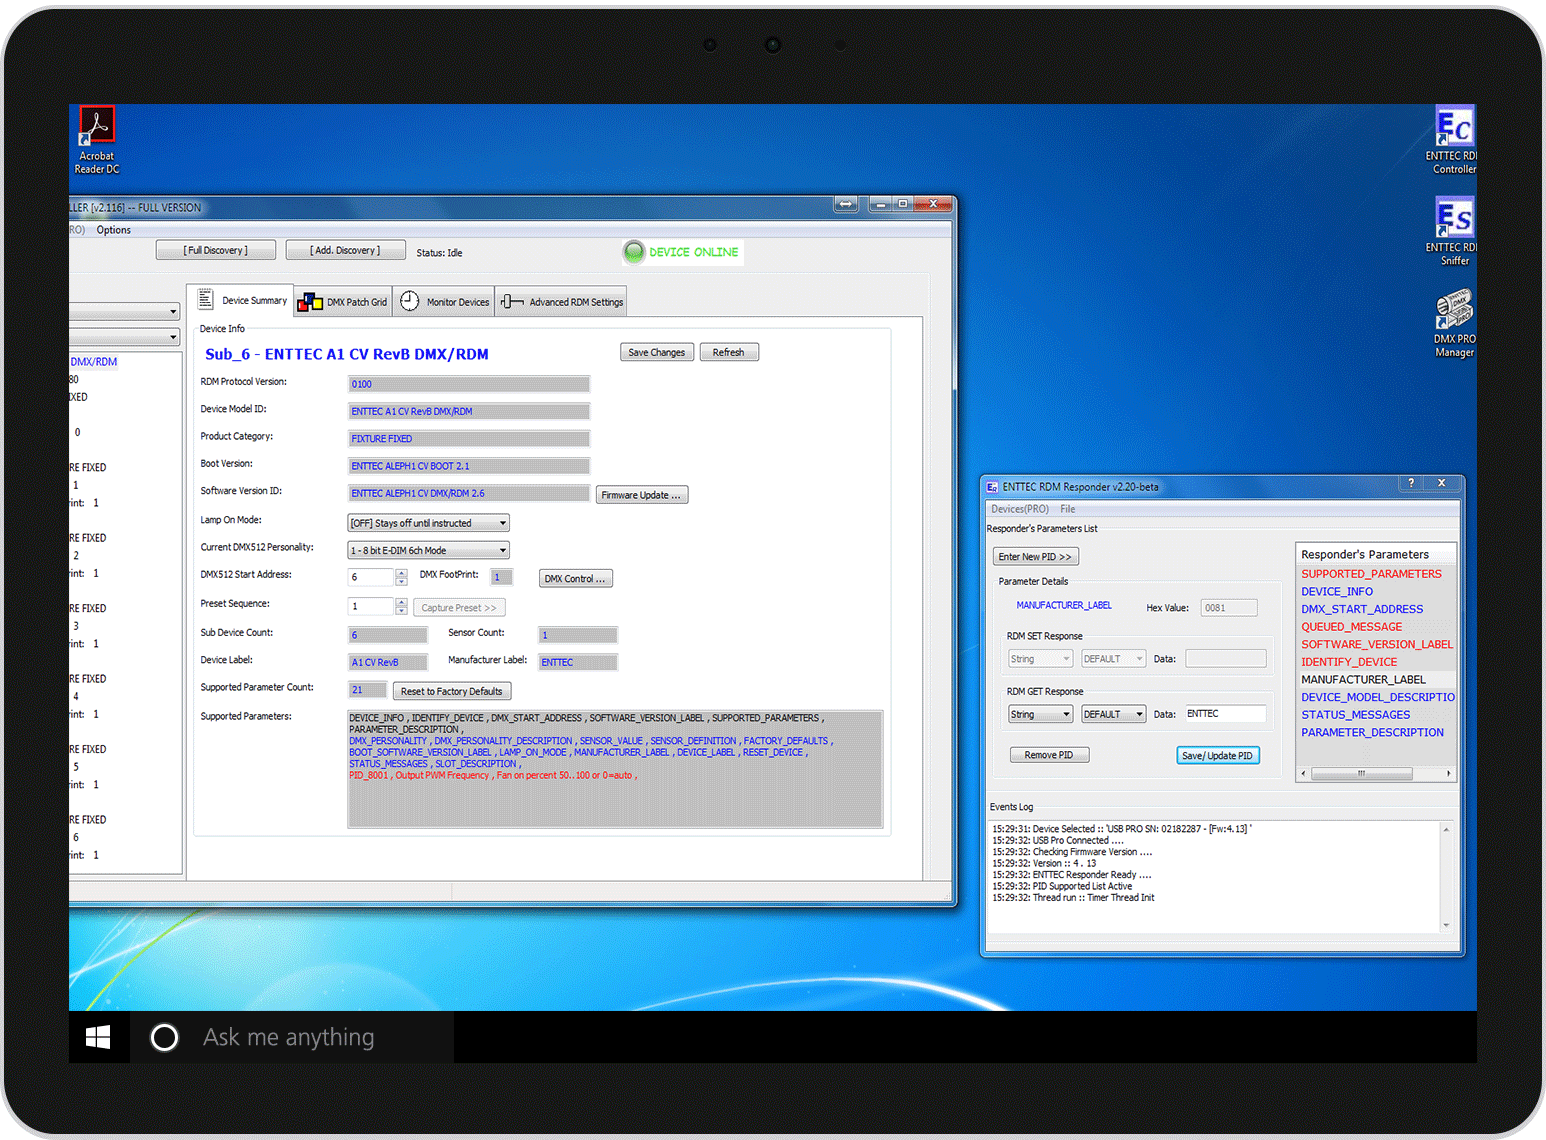This screenshot has width=1546, height=1140.
Task: Select IDENTIFY_DEVICE in responder list
Action: 1349,662
